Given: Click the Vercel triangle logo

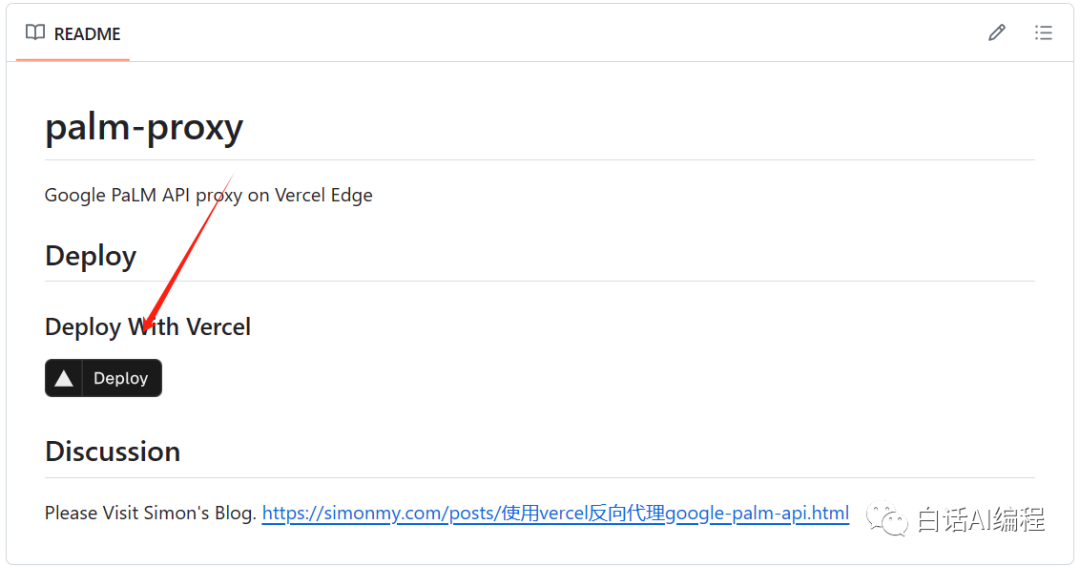Looking at the screenshot, I should click(64, 378).
